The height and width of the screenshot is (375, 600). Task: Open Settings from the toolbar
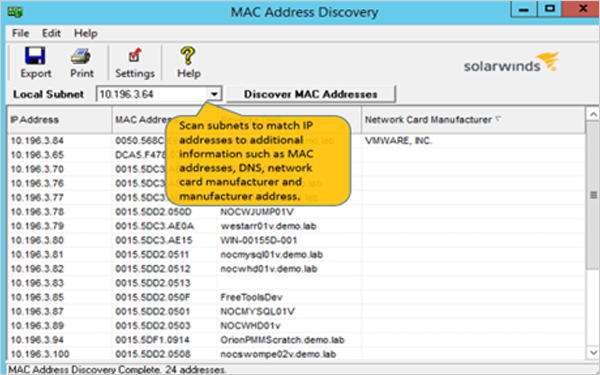(x=135, y=62)
